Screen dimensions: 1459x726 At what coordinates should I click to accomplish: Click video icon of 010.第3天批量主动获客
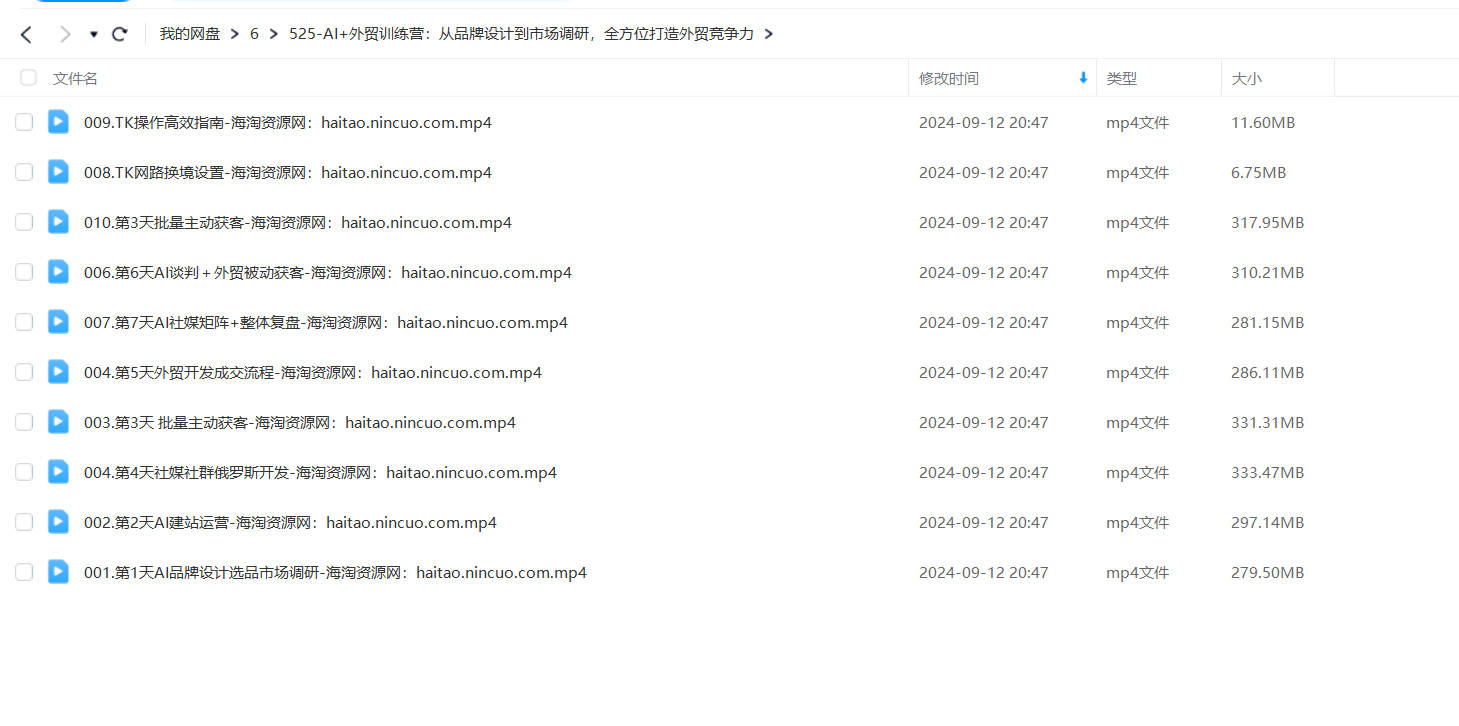[59, 221]
